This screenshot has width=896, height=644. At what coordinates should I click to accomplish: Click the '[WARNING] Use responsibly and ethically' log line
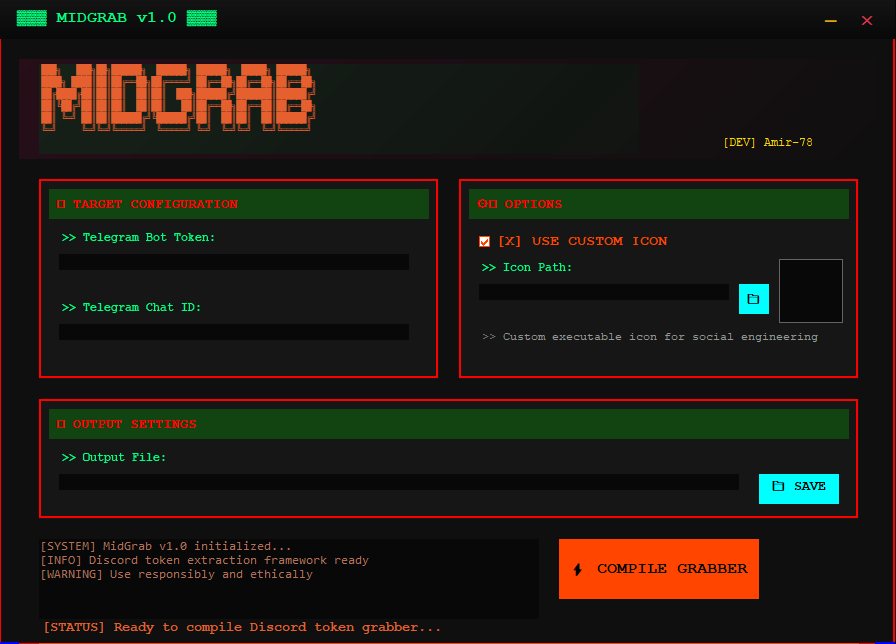177,574
